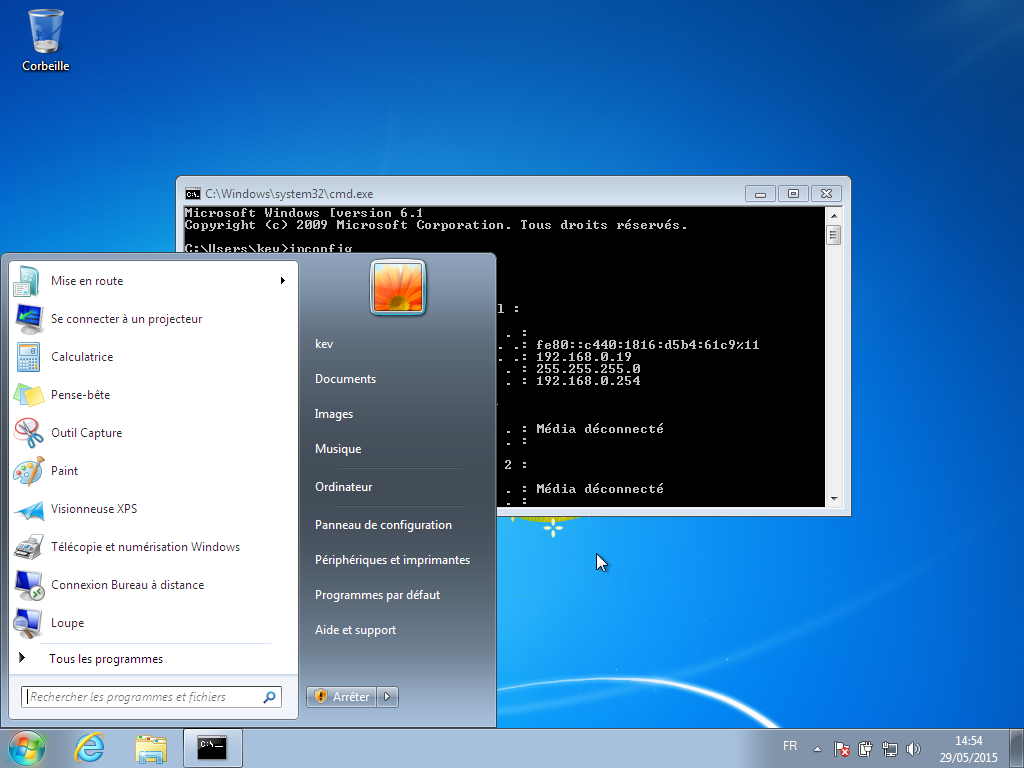This screenshot has height=768, width=1024.
Task: Minimize the cmd.exe window
Action: tap(760, 194)
